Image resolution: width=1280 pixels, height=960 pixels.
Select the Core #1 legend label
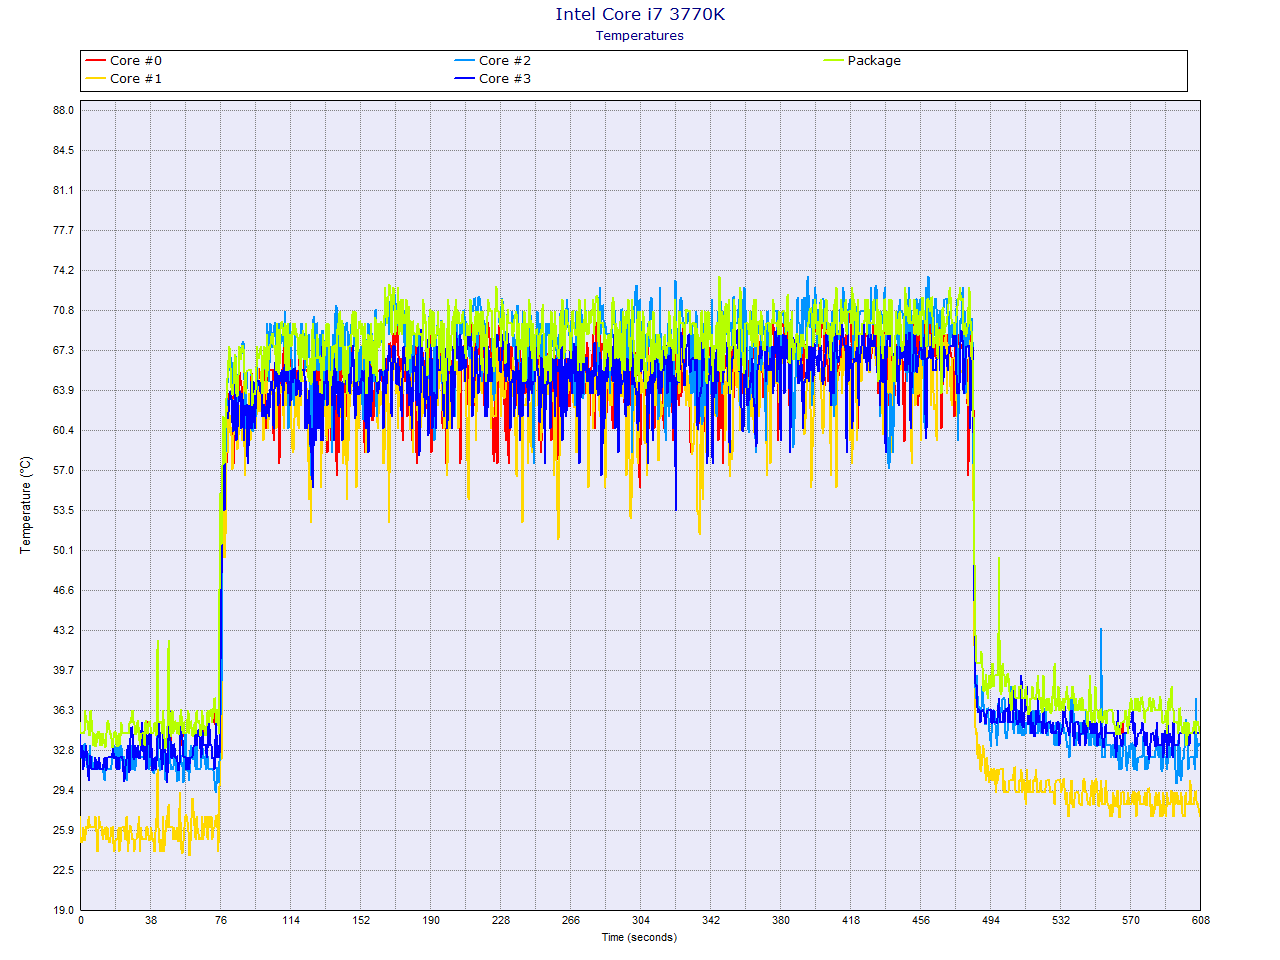(x=136, y=79)
